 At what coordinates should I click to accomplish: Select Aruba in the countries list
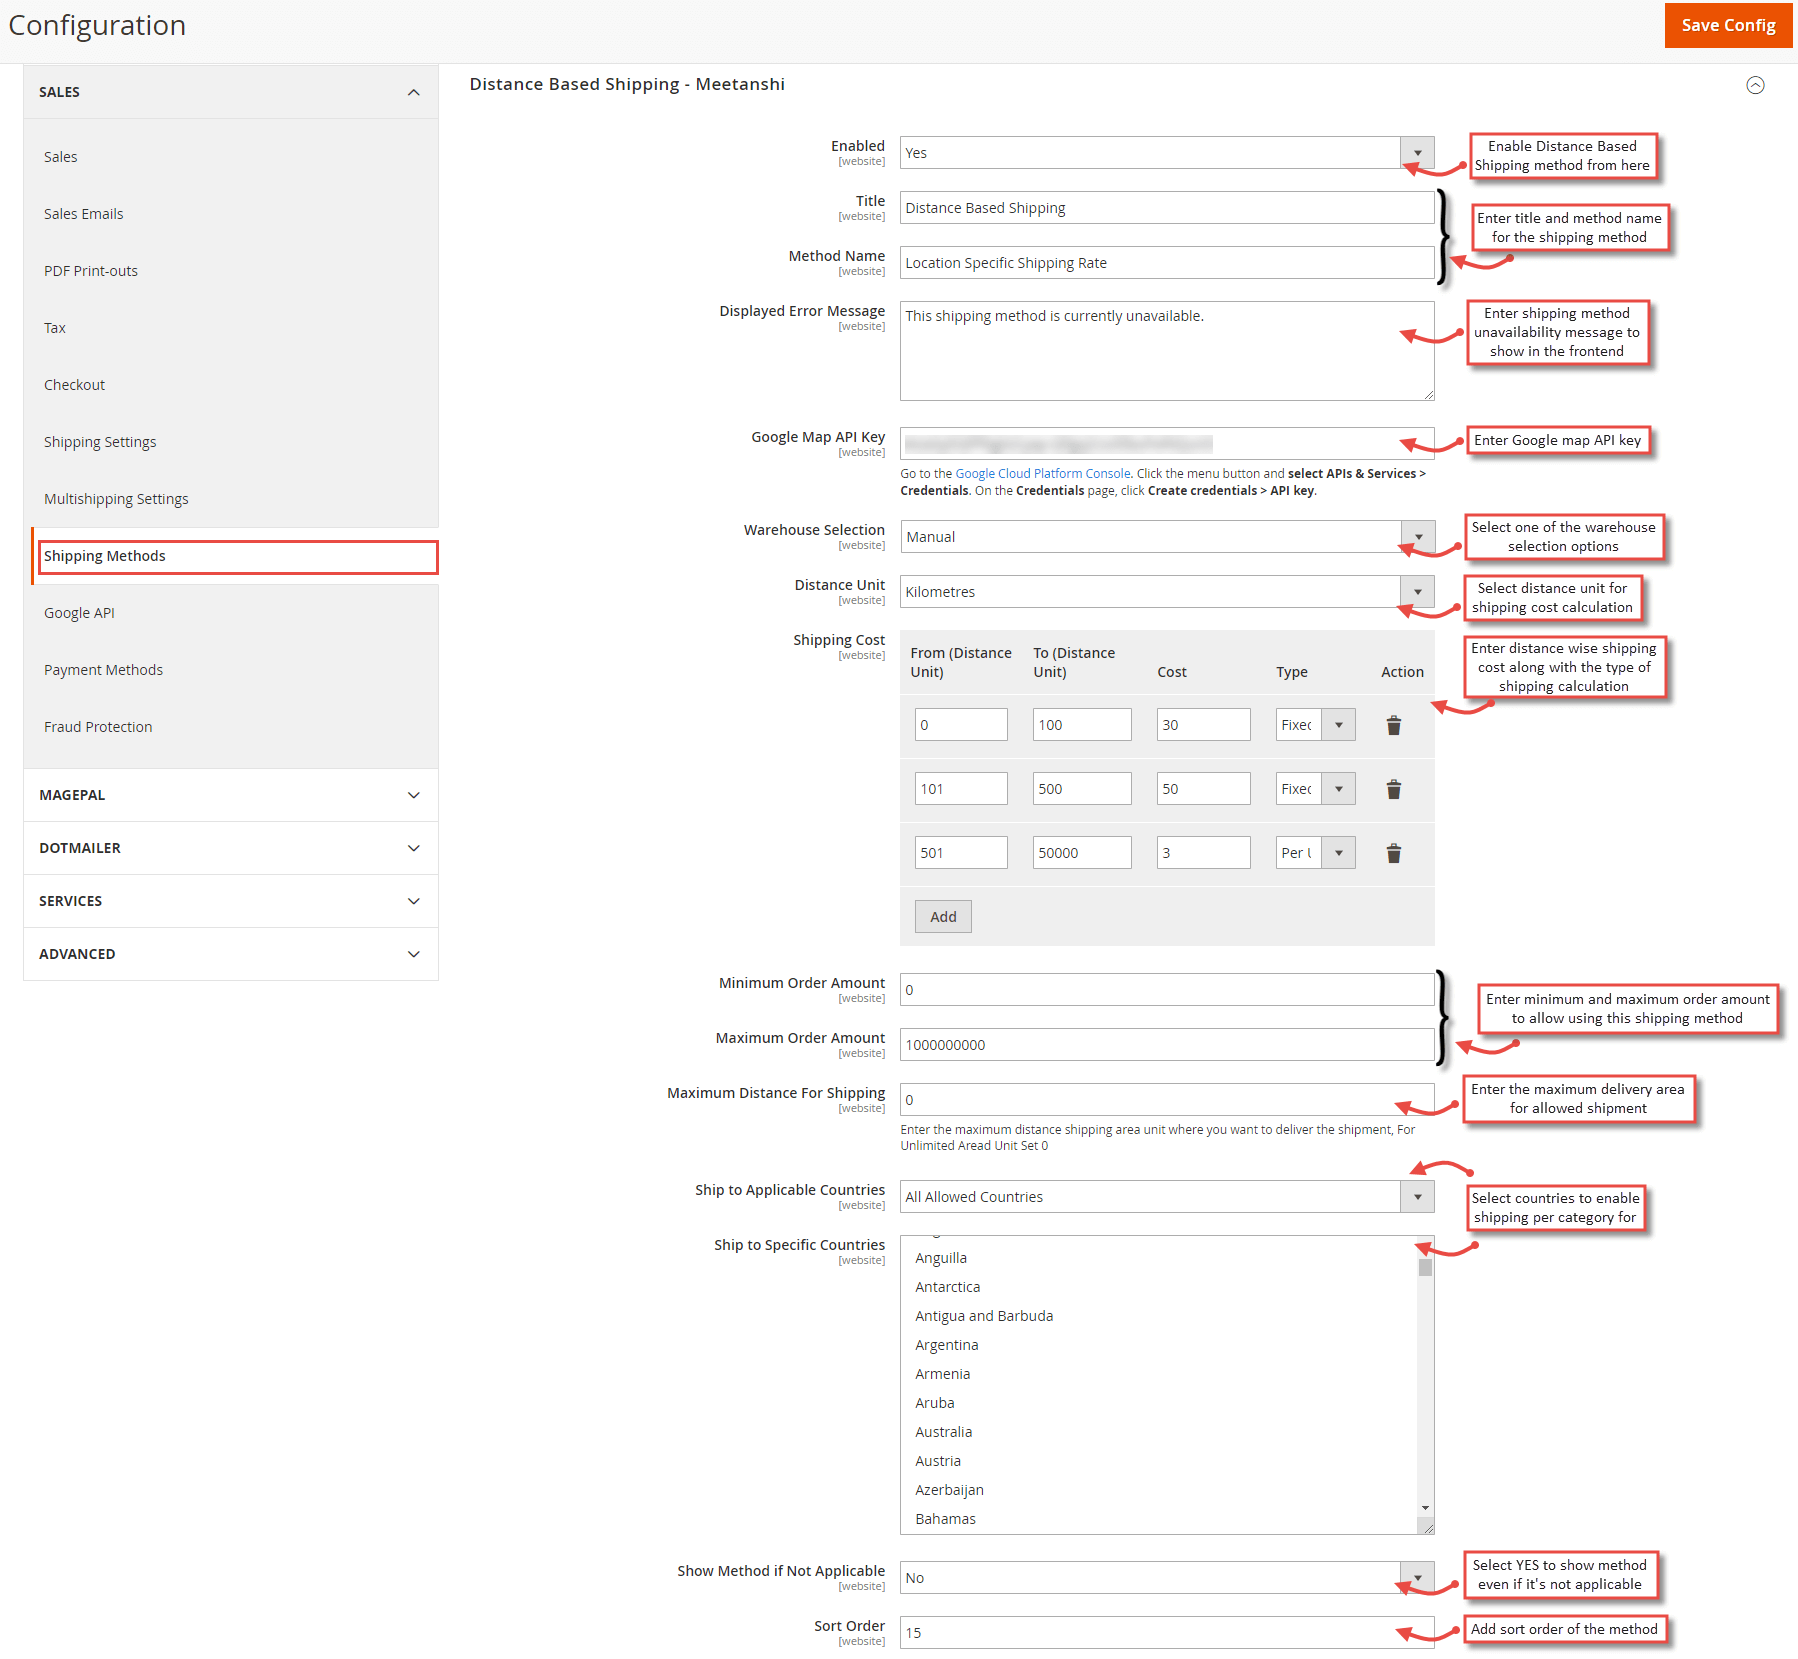tap(1159, 1403)
